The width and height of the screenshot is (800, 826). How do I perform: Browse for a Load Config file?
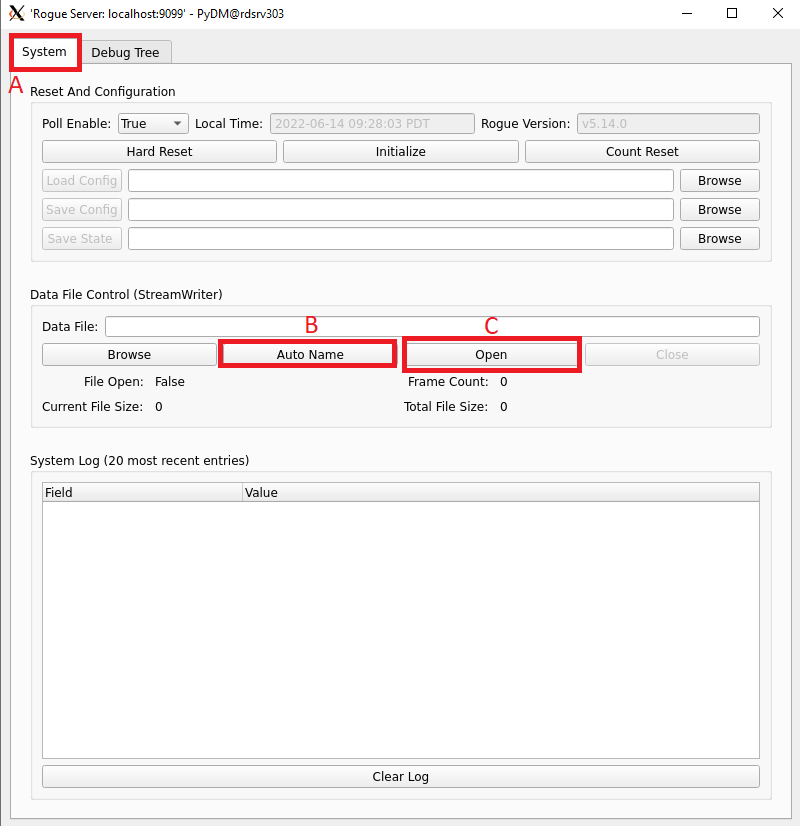[x=719, y=180]
